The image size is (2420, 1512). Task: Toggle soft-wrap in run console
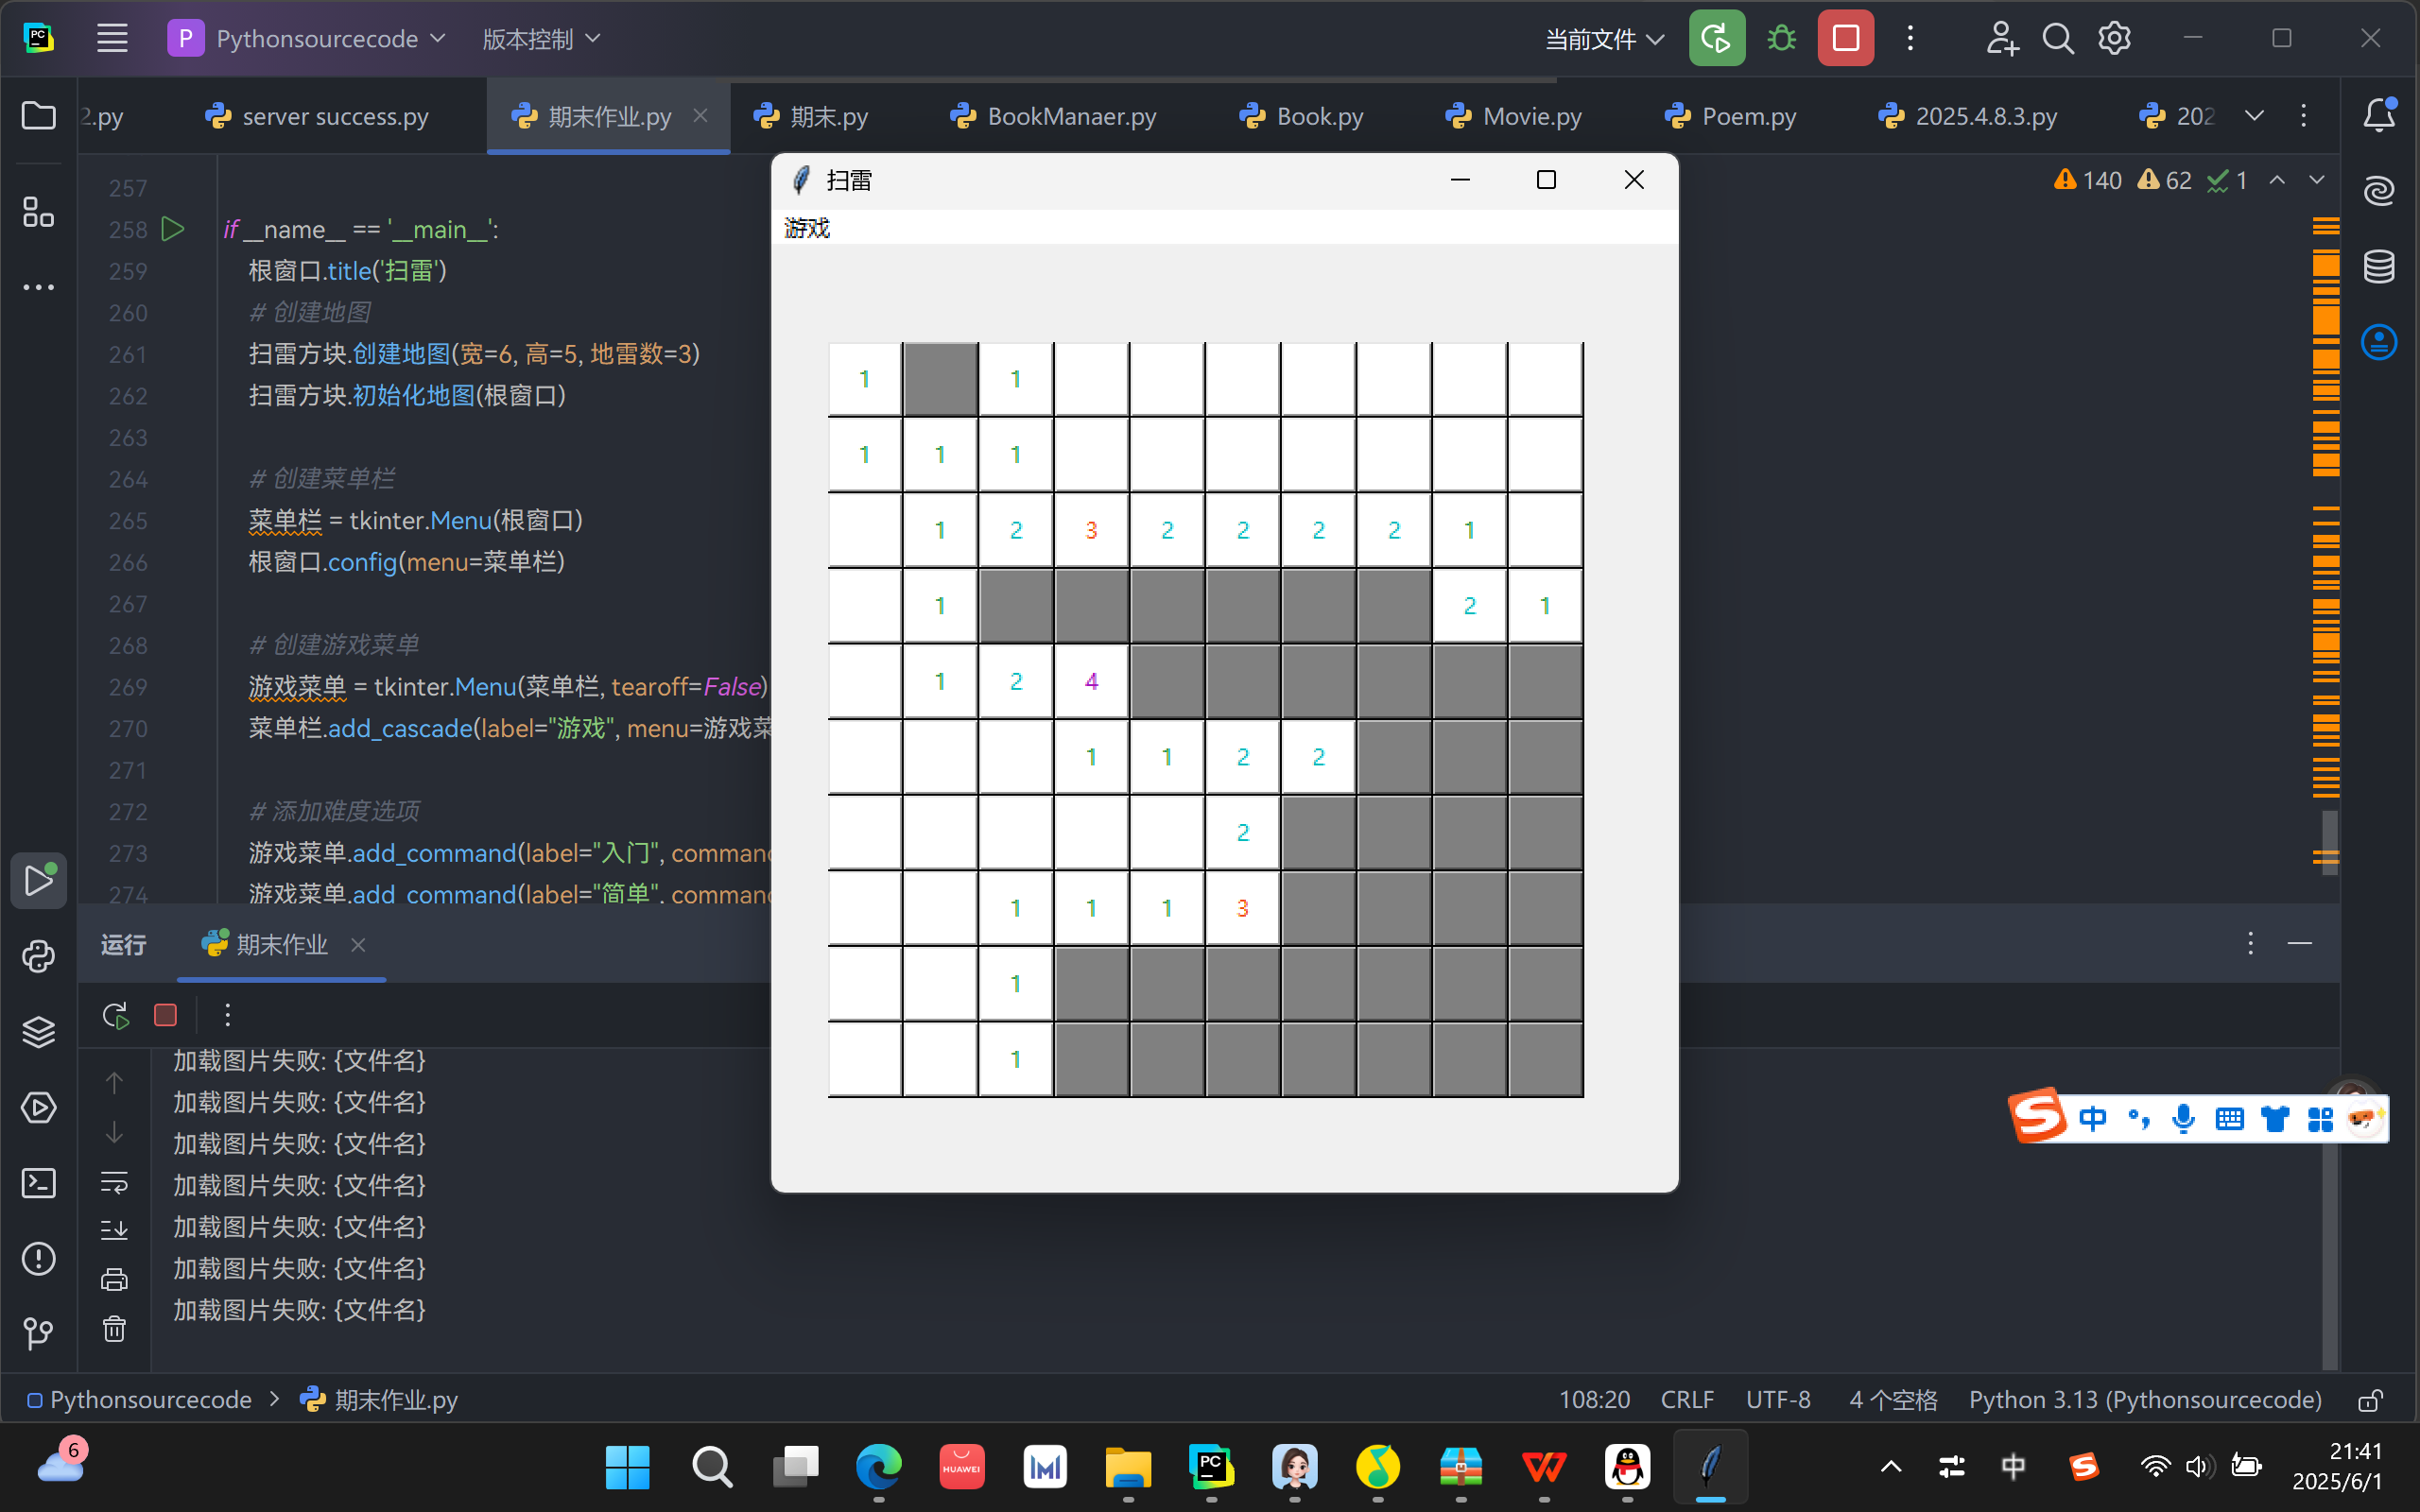[x=114, y=1183]
